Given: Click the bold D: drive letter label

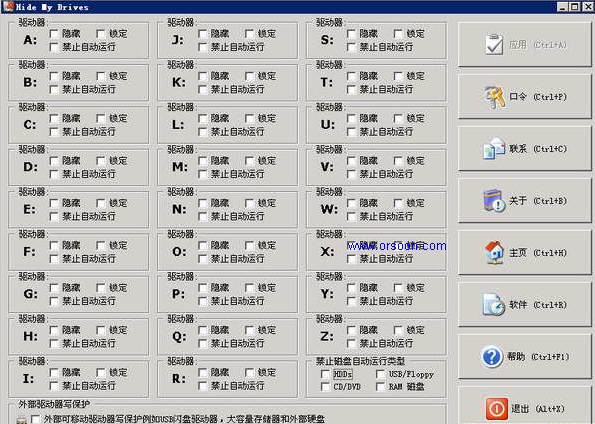Looking at the screenshot, I should point(30,167).
